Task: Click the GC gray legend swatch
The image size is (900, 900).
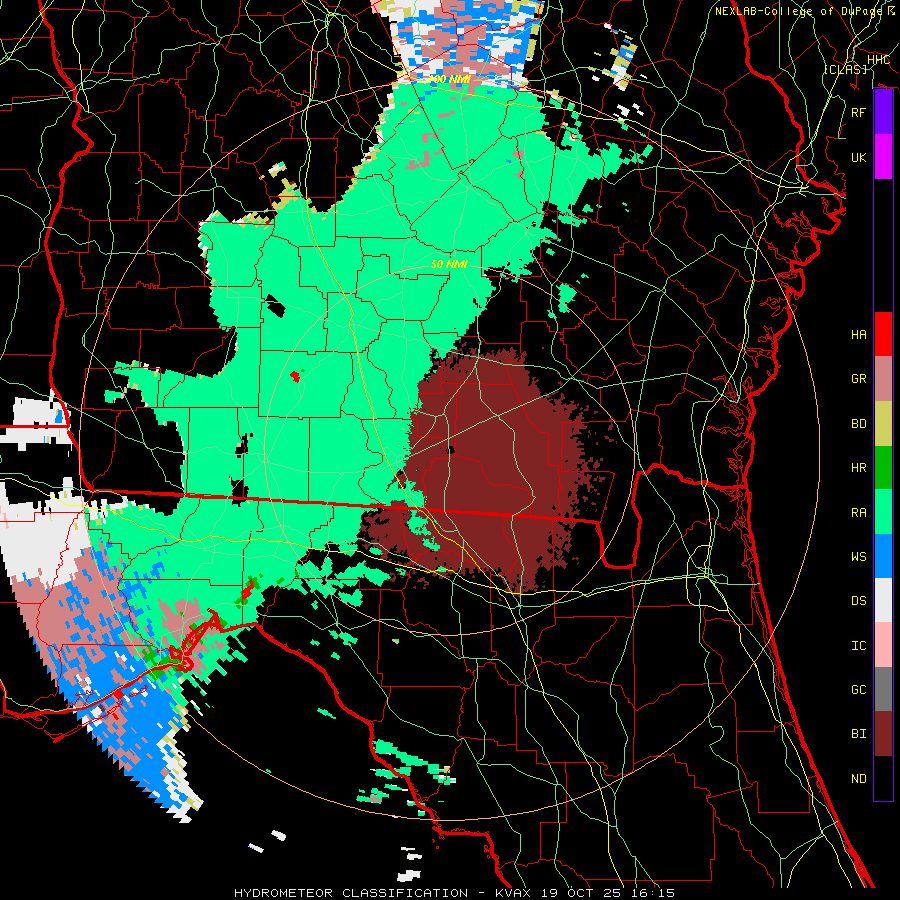Action: coord(883,689)
